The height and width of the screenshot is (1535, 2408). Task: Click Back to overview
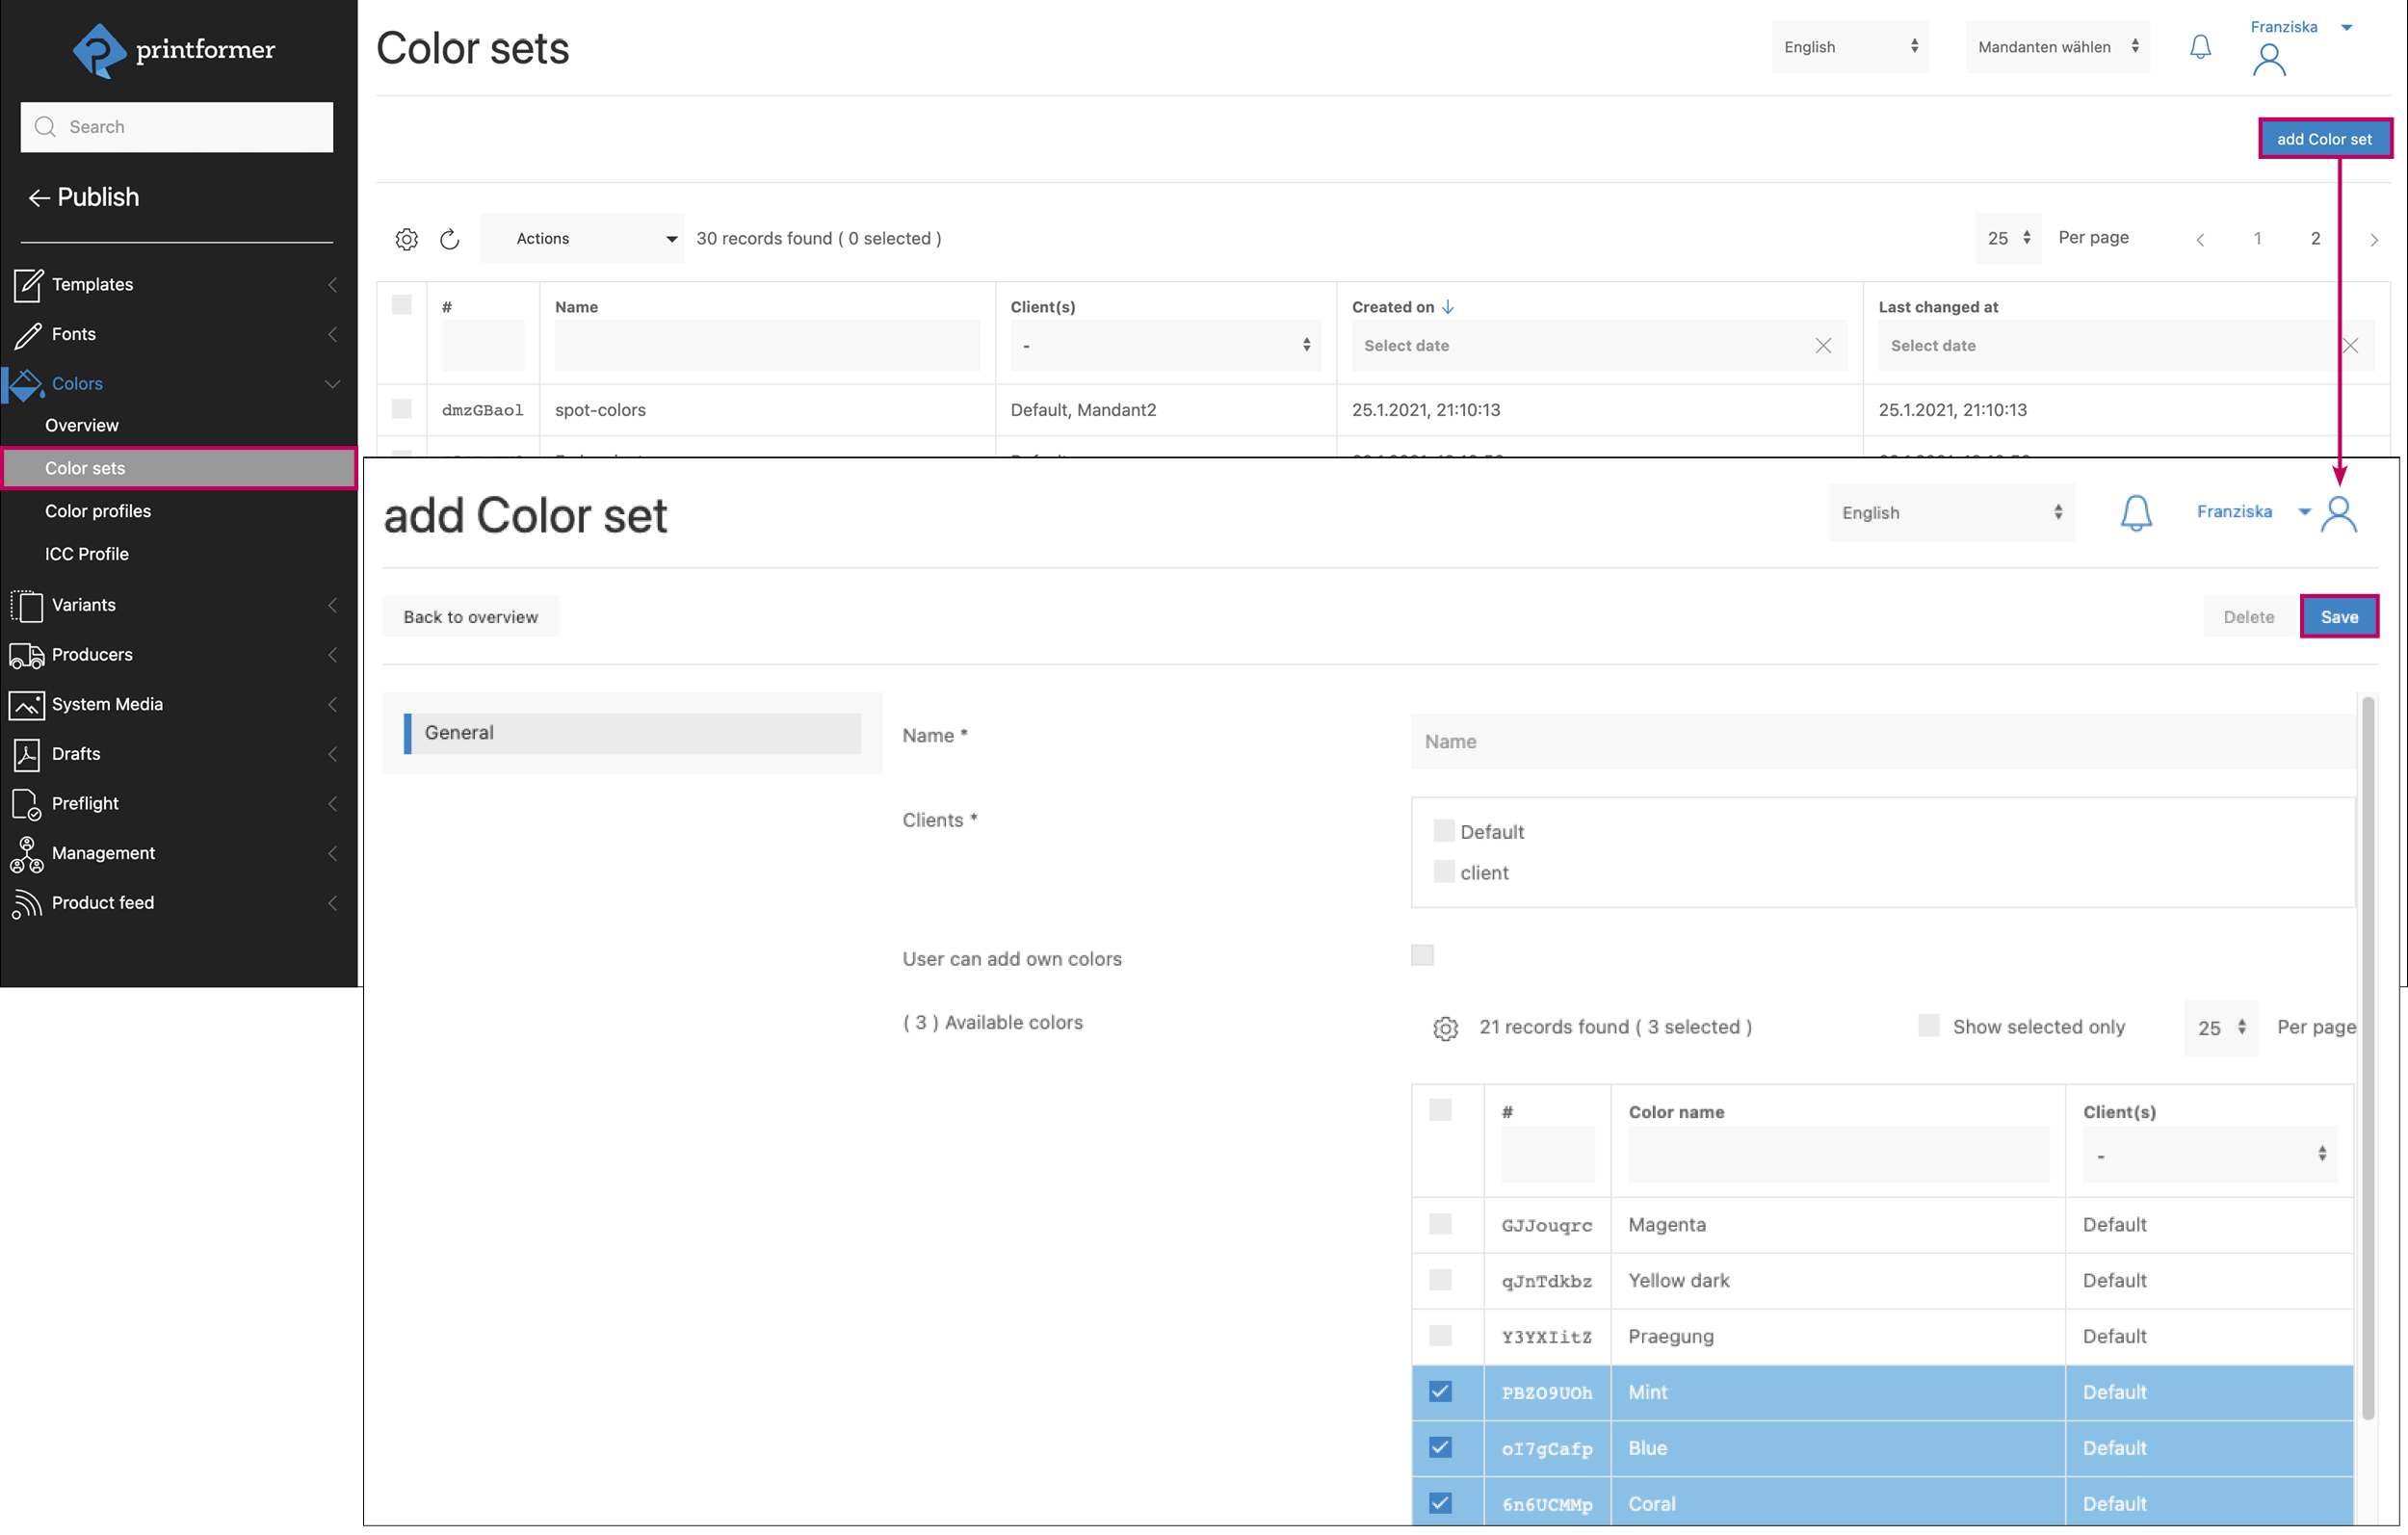[x=470, y=617]
